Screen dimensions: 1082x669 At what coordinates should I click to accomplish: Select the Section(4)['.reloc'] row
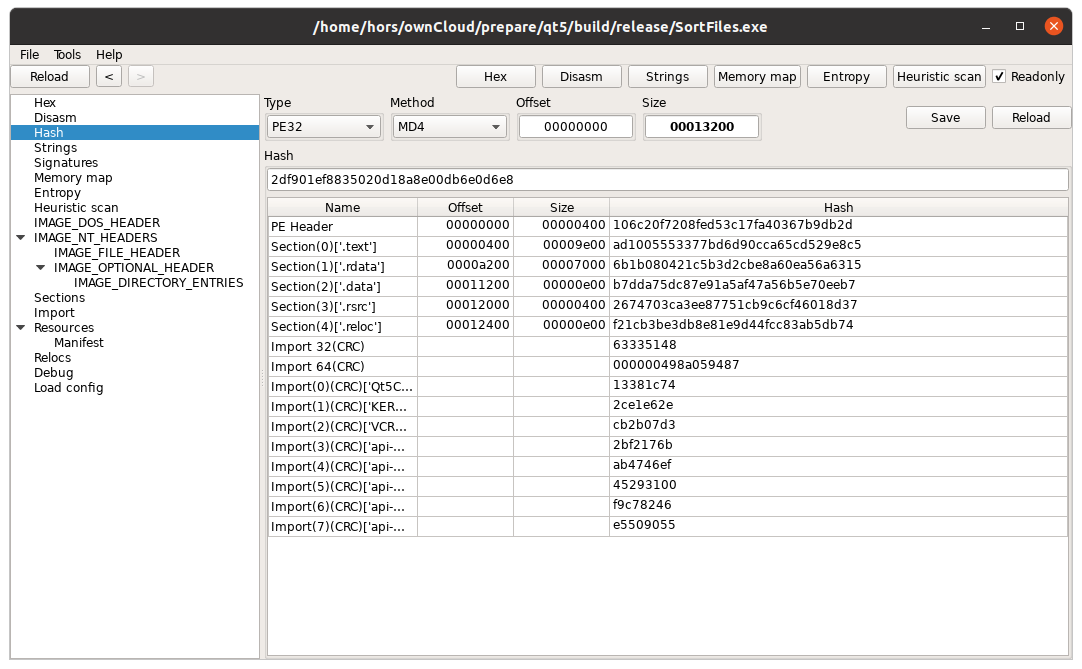(x=667, y=327)
